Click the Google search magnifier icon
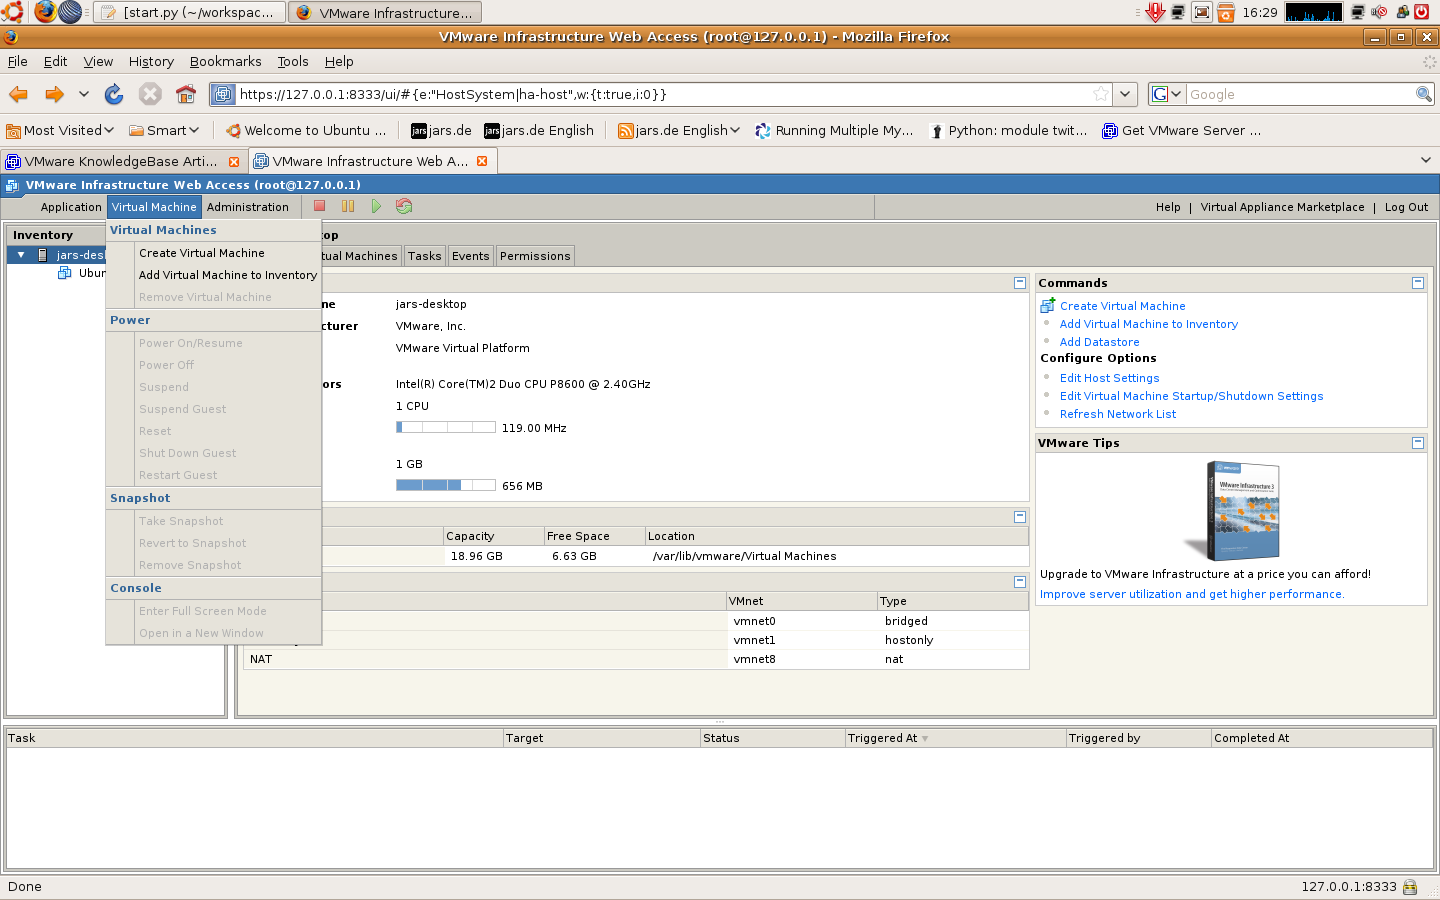Viewport: 1440px width, 900px height. coord(1424,94)
